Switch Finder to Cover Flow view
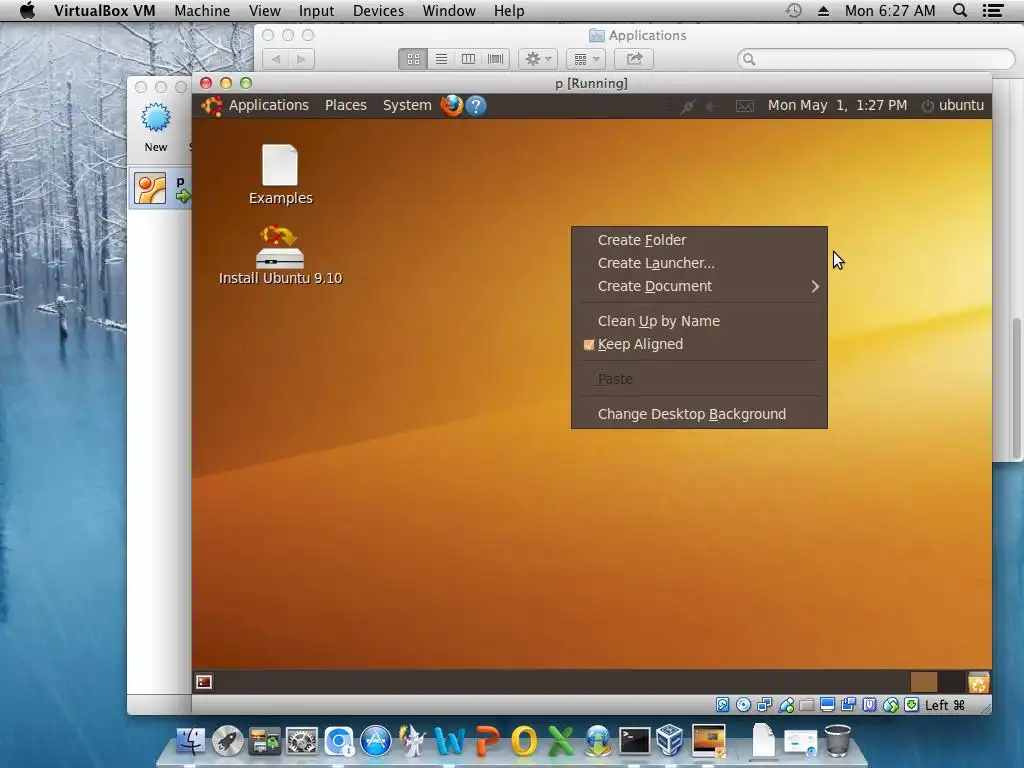1024x768 pixels. pos(496,59)
